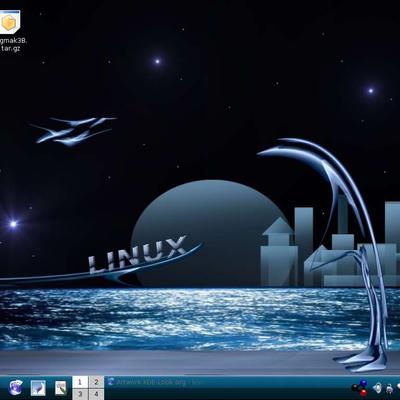Open the KDE main menu launcher
This screenshot has height=400, width=400.
15,388
